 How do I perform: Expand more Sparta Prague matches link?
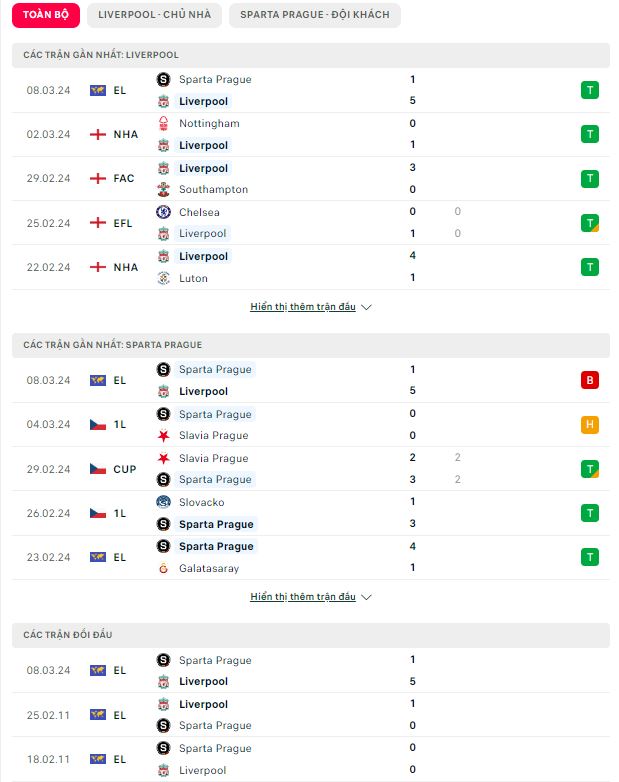(303, 597)
